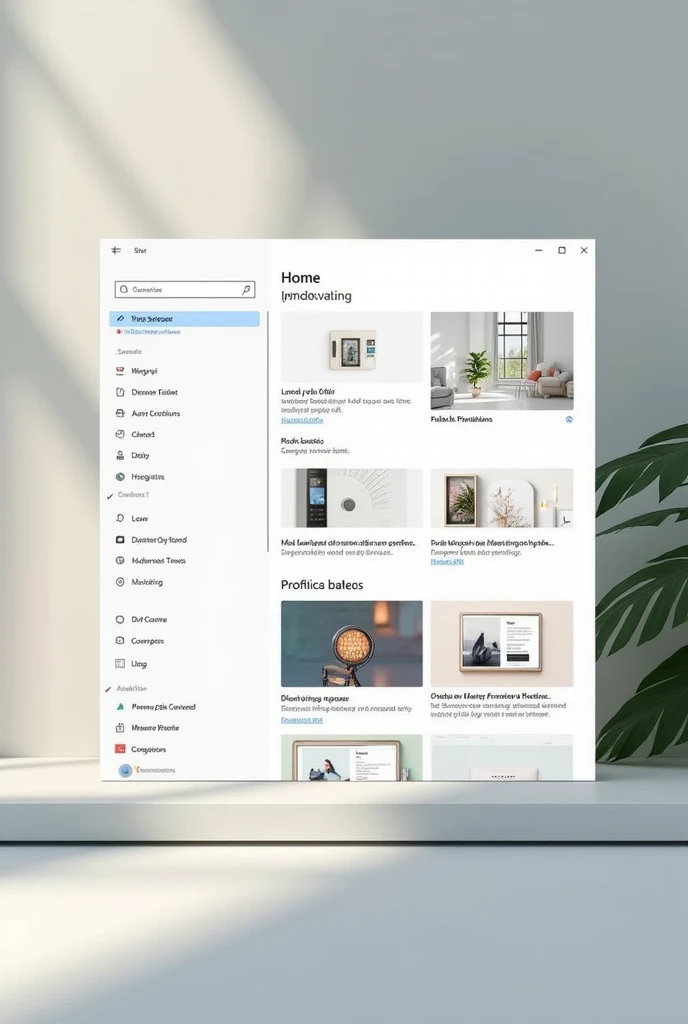Open the globe icon beside Hnegiates
Viewport: 688px width, 1024px height.
tap(120, 477)
